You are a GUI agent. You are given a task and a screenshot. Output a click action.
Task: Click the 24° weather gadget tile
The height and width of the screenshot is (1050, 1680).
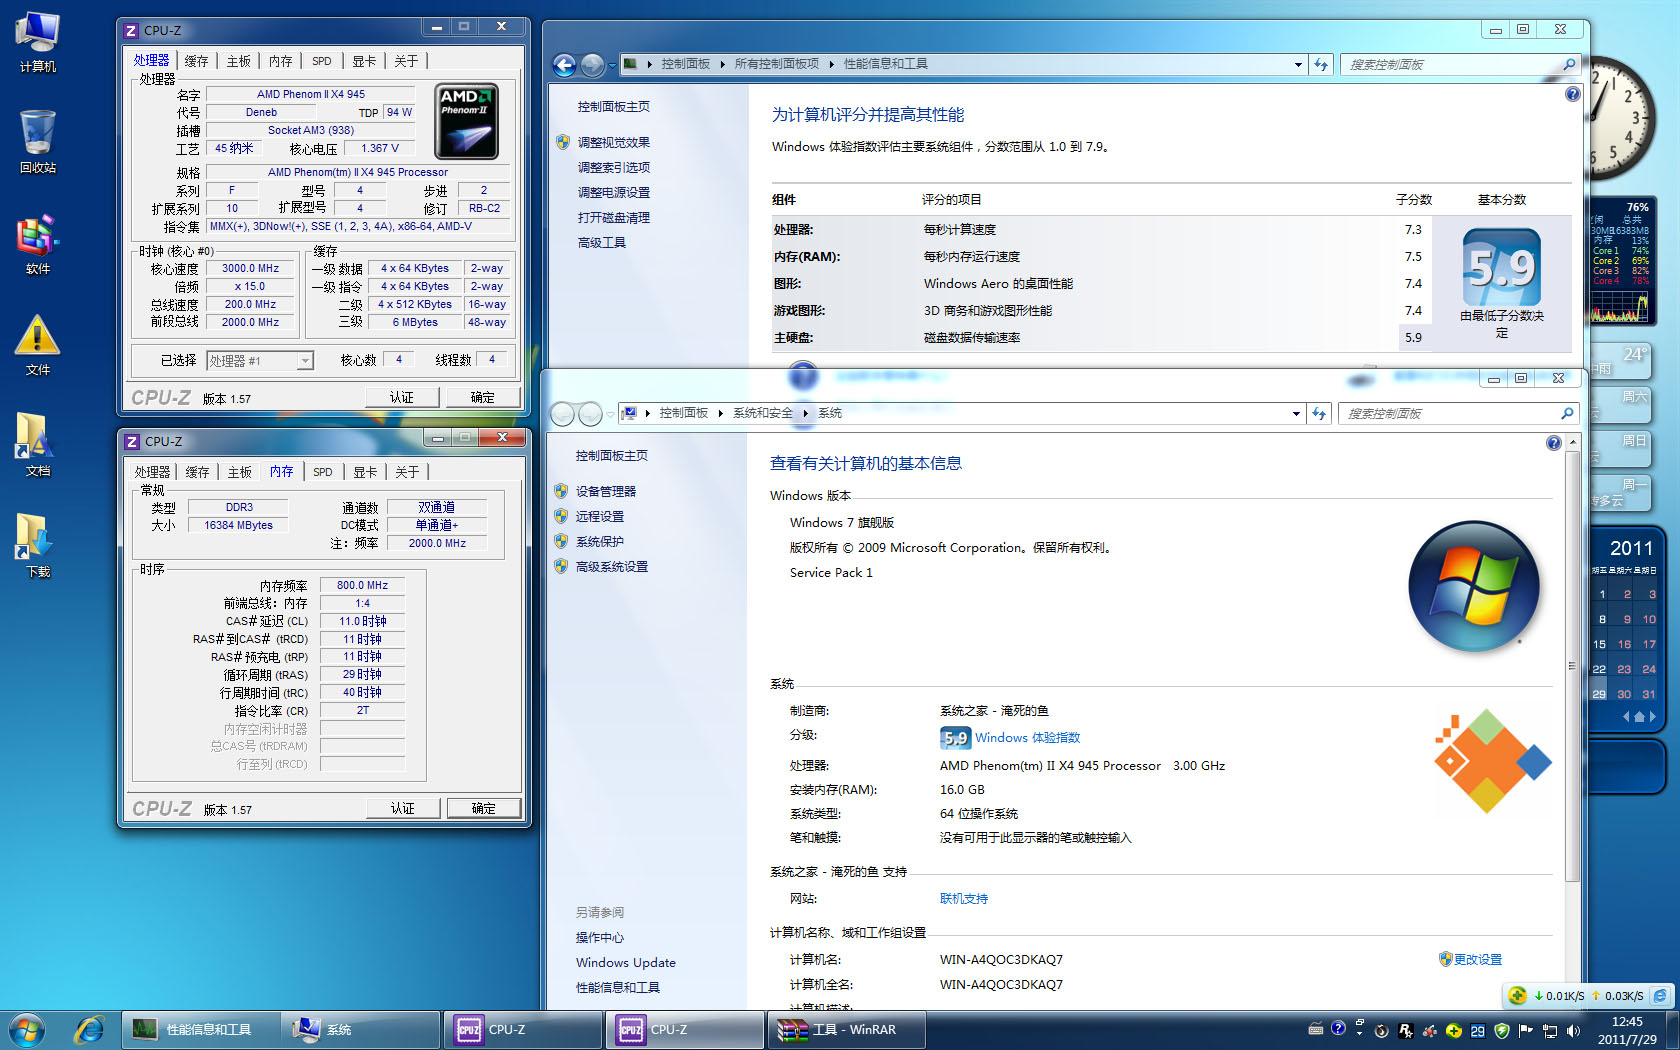pos(1620,360)
